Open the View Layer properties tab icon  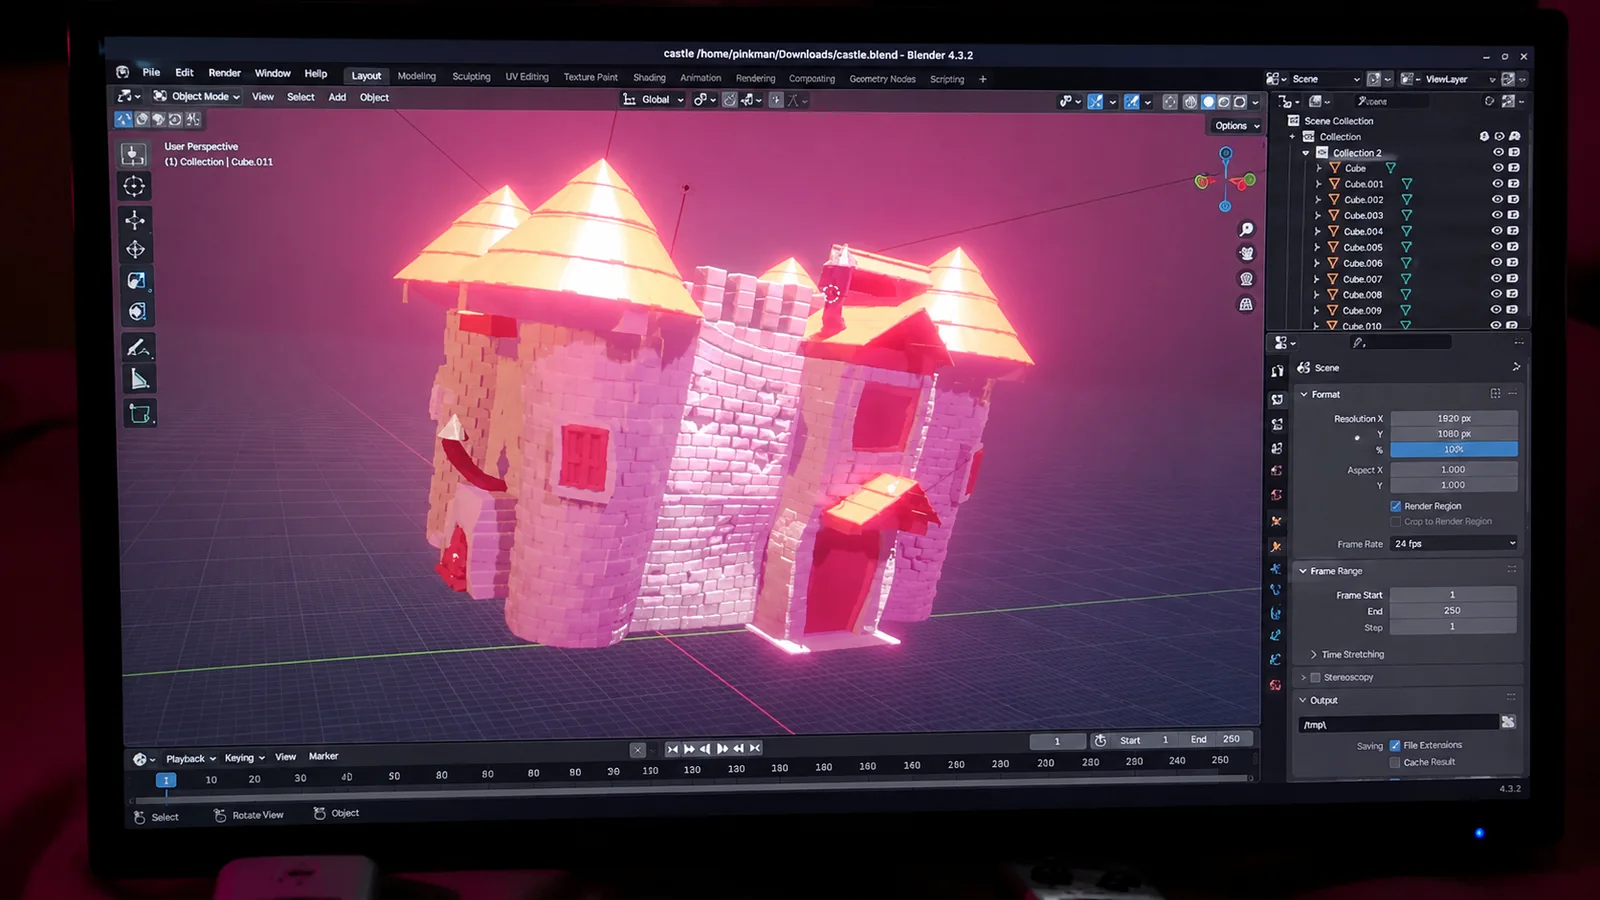click(x=1277, y=448)
